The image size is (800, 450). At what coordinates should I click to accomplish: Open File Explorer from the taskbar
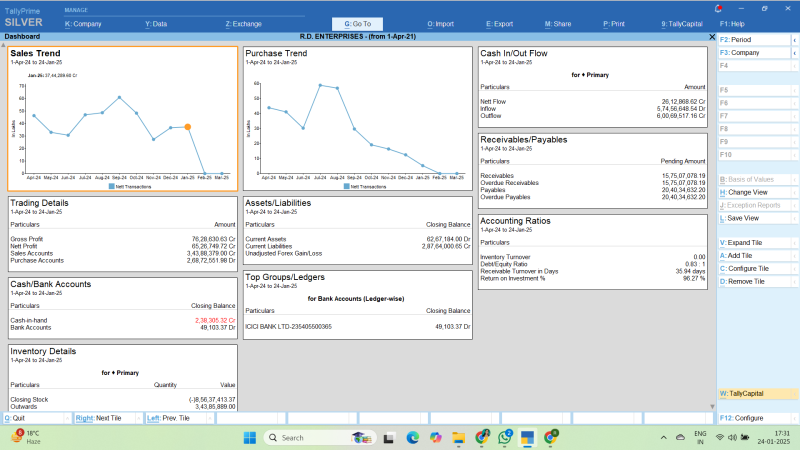pyautogui.click(x=458, y=437)
